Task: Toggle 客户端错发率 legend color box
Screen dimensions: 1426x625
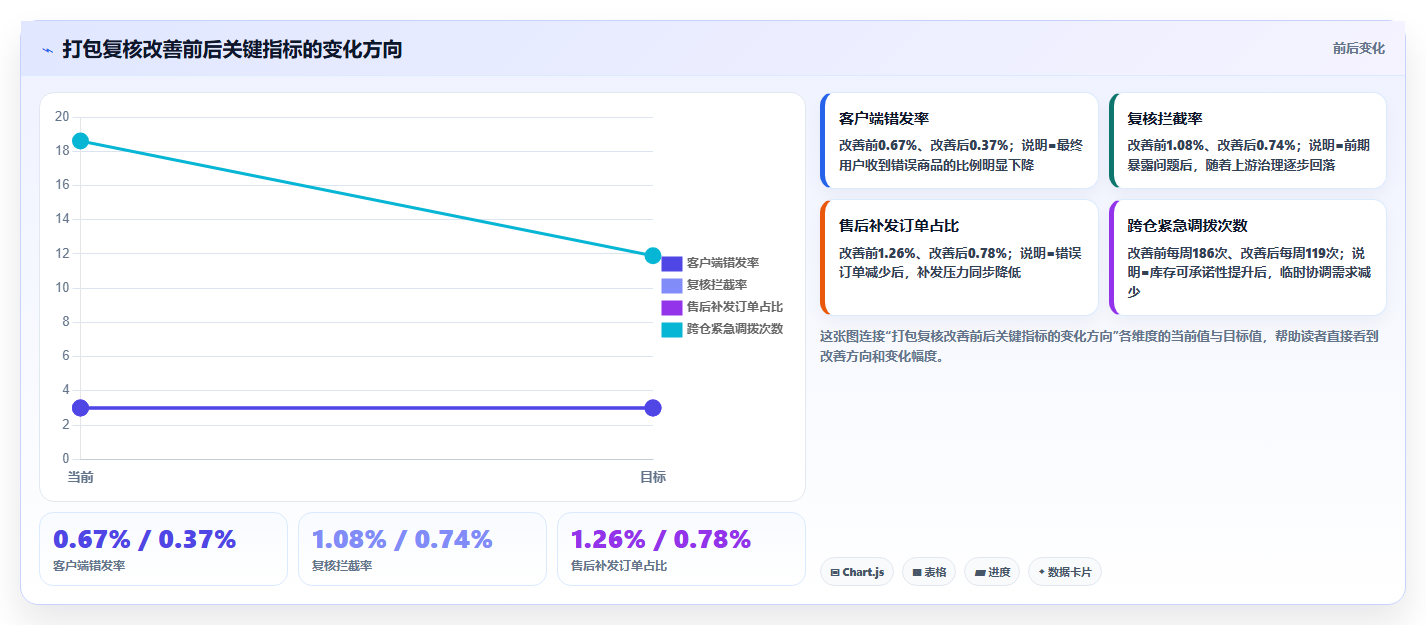Action: coord(672,263)
